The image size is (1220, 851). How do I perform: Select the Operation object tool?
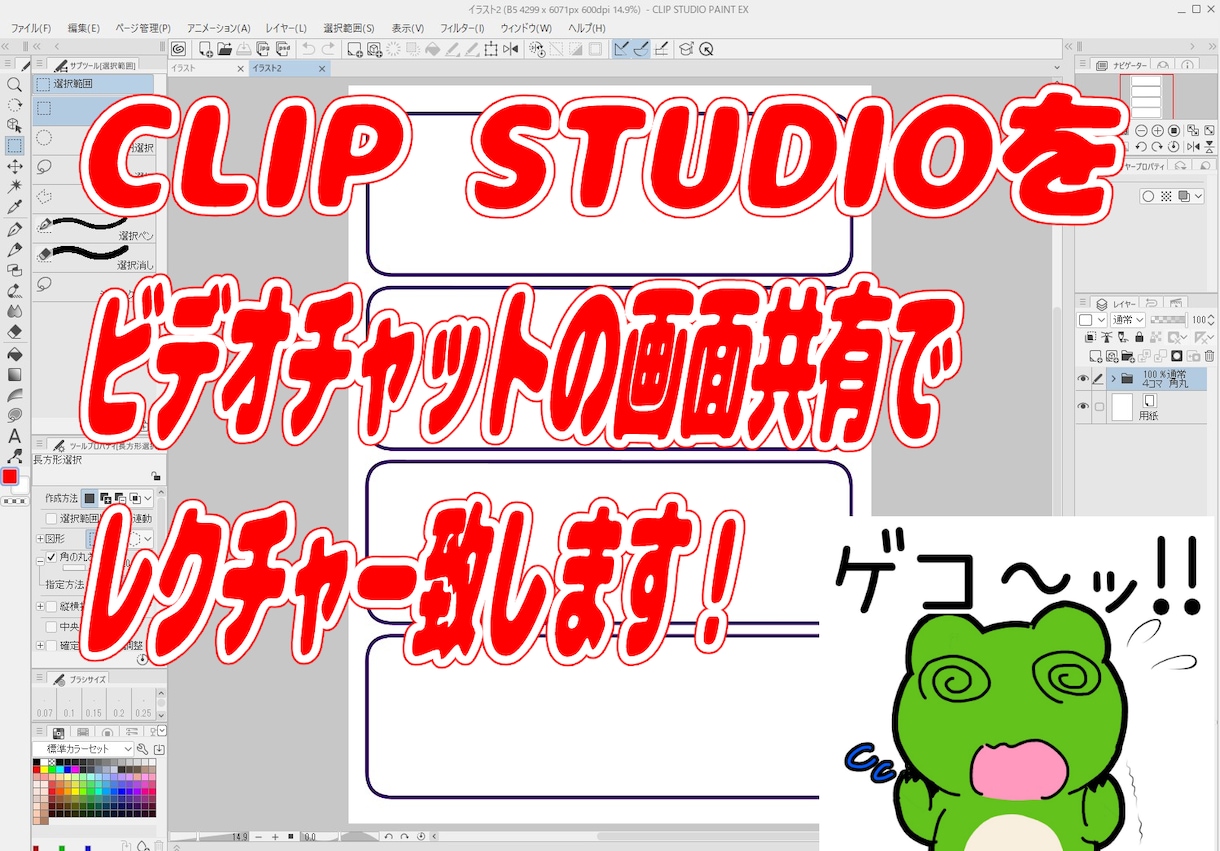[x=14, y=126]
